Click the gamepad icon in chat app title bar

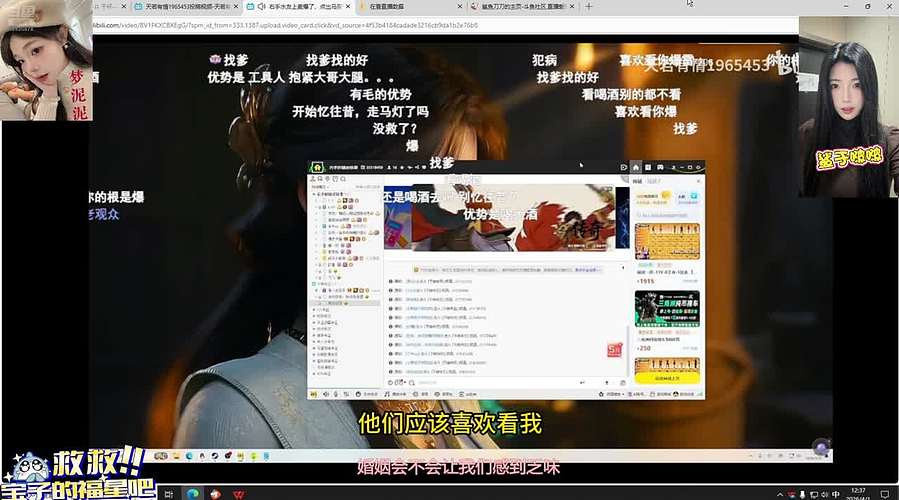[660, 167]
